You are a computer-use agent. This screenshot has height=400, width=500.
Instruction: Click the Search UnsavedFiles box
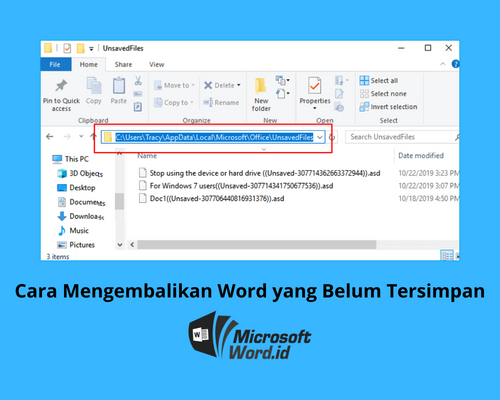tap(402, 137)
